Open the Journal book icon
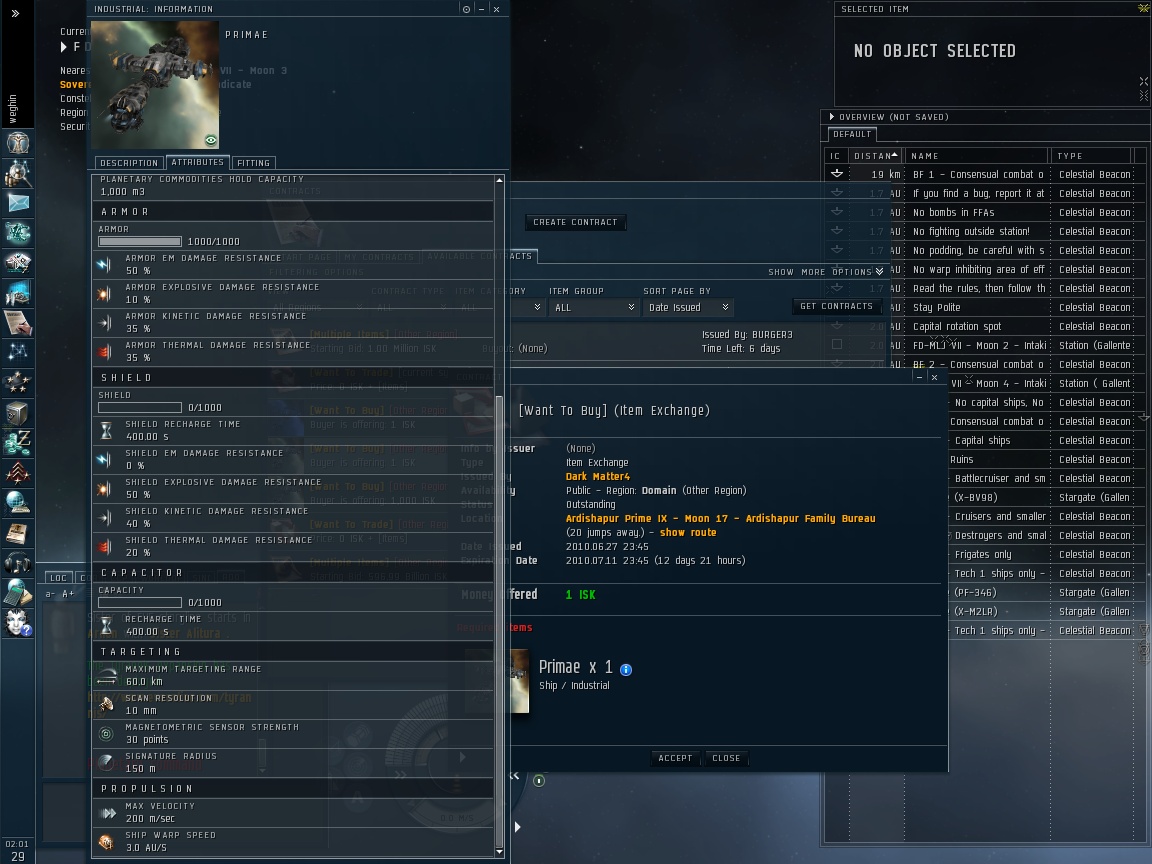This screenshot has height=864, width=1152. point(18,533)
